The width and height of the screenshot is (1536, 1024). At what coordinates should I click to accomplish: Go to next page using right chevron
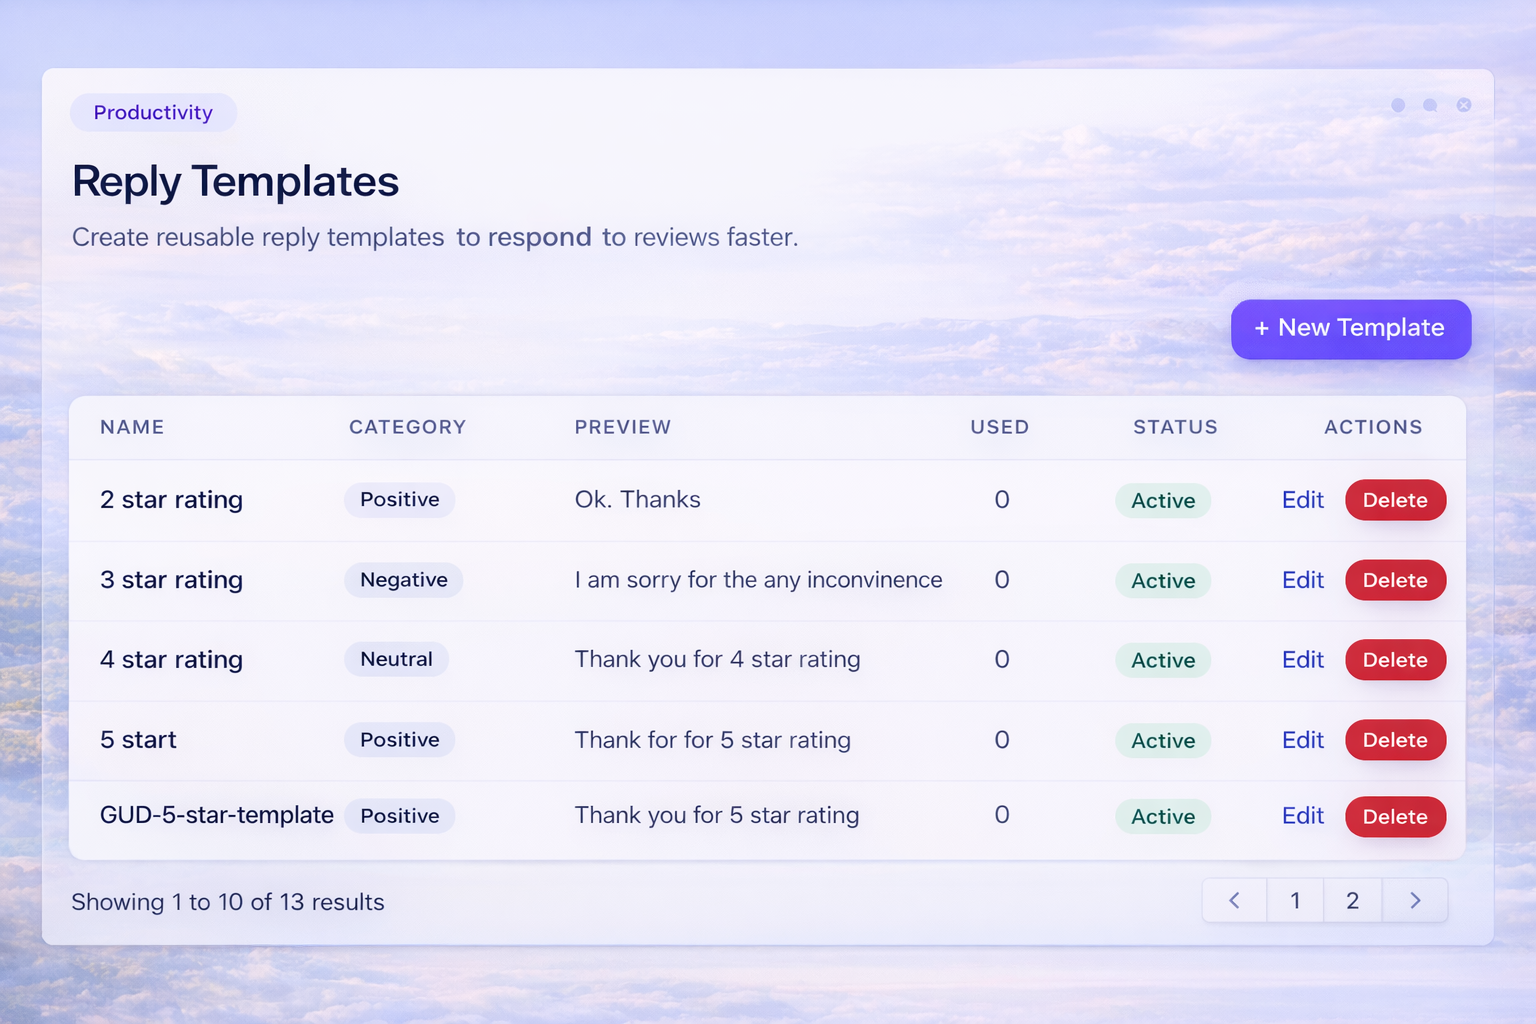coord(1415,901)
